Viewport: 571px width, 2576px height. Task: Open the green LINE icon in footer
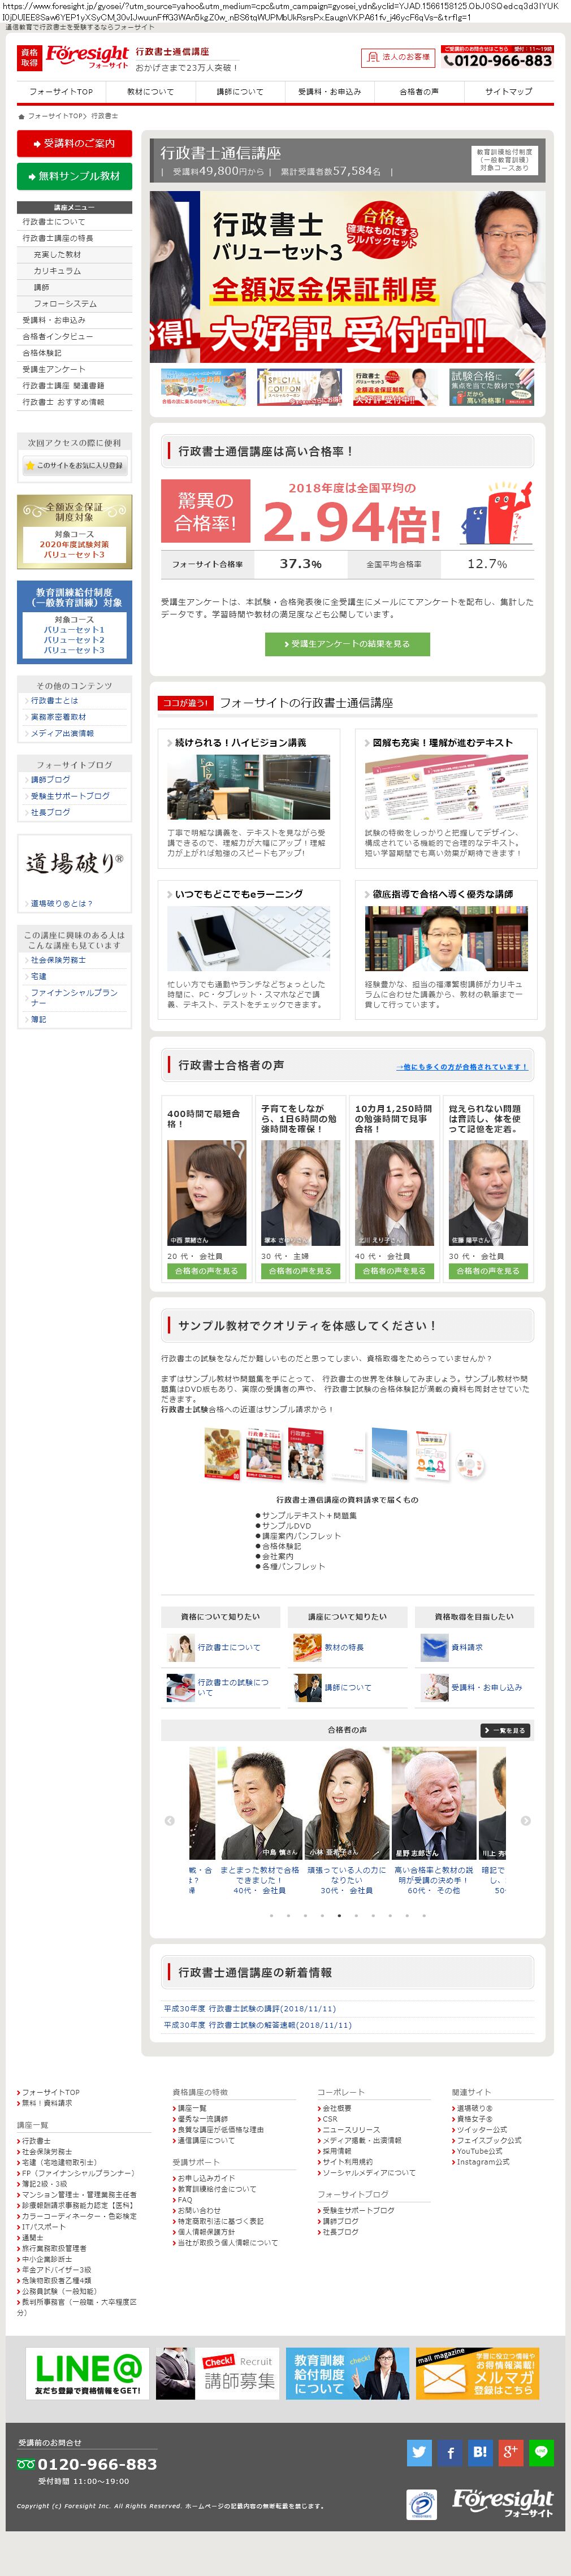point(541,2451)
